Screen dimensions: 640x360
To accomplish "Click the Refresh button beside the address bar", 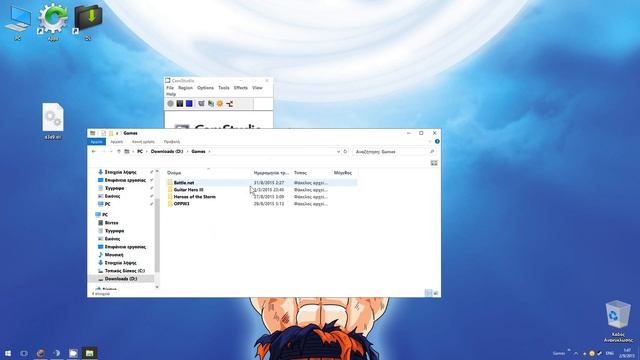I will click(345, 151).
